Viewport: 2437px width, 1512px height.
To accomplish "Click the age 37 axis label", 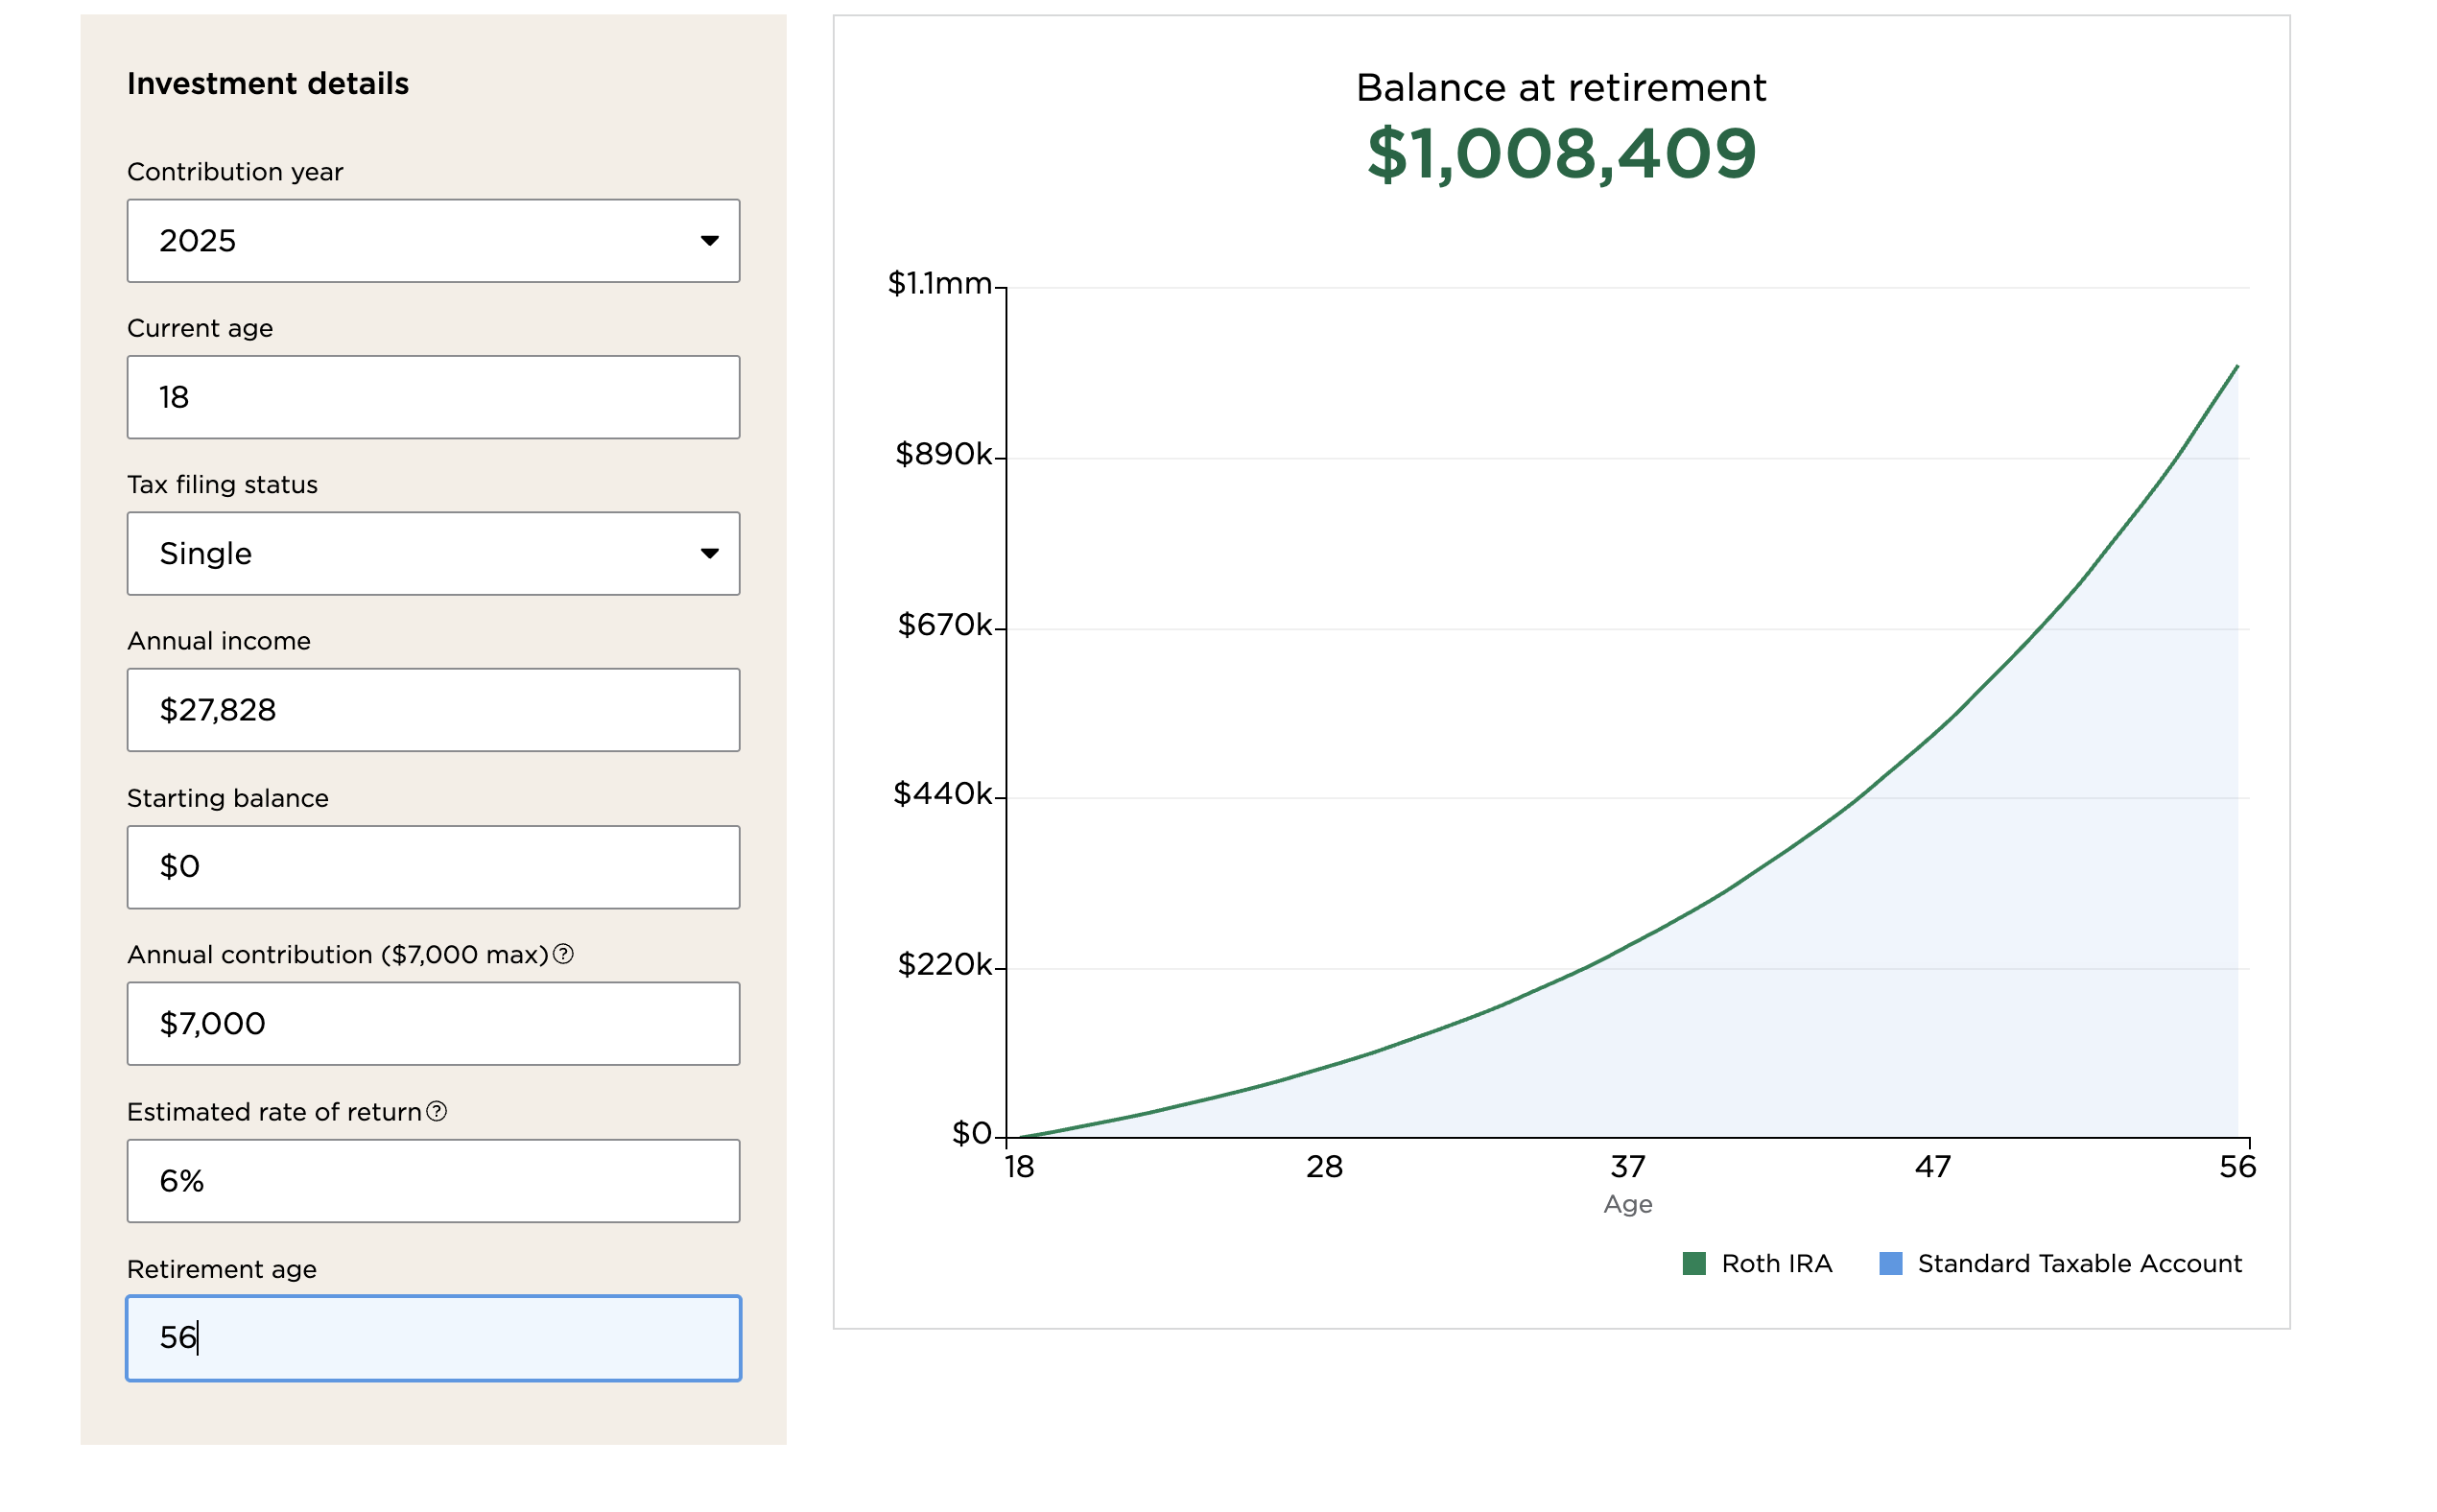I will click(x=1627, y=1166).
